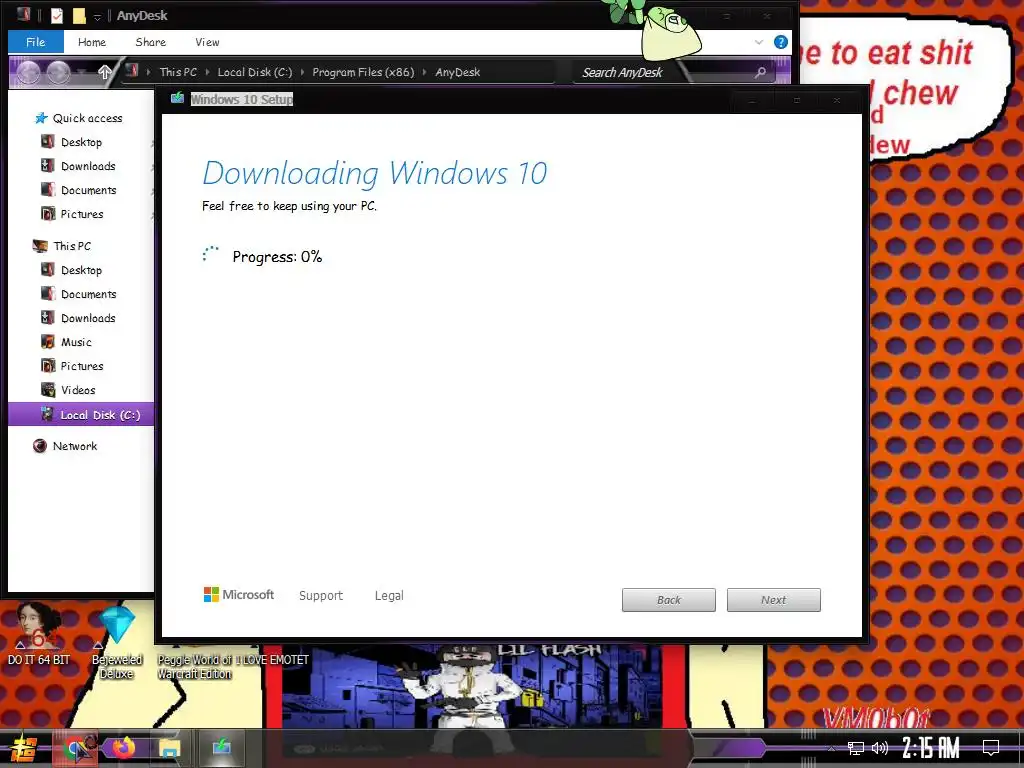1024x768 pixels.
Task: Open the Legal link in Windows 10 Setup
Action: (389, 596)
